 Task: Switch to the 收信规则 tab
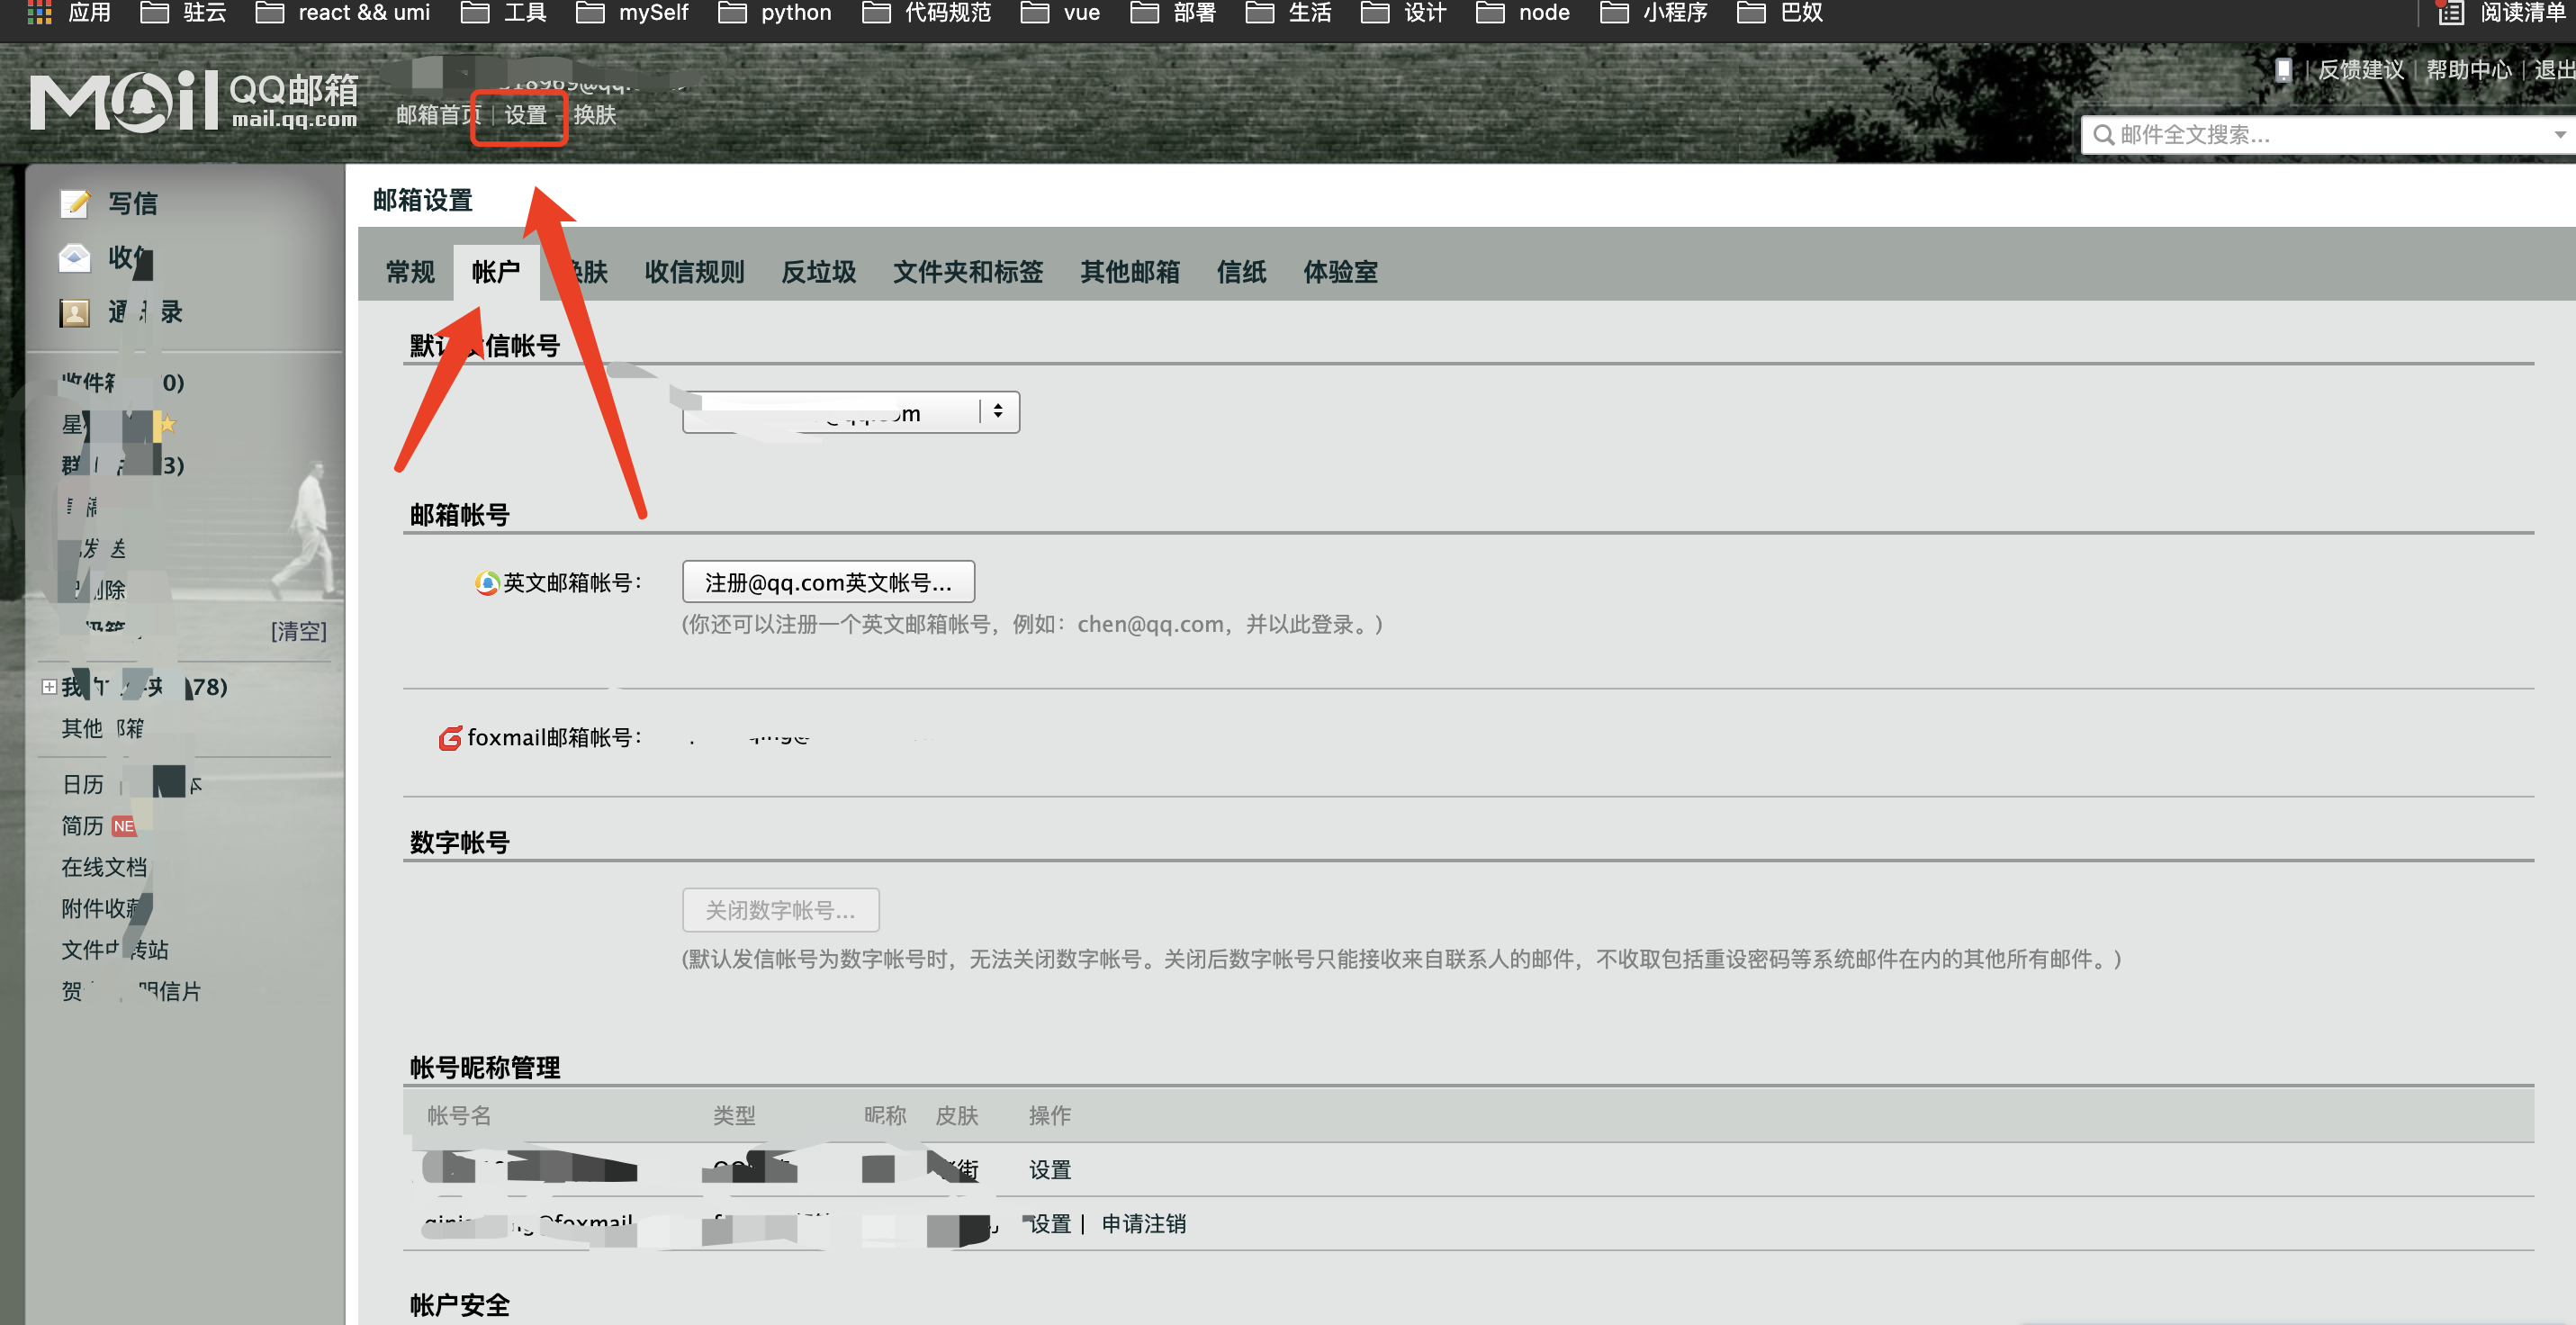[694, 272]
